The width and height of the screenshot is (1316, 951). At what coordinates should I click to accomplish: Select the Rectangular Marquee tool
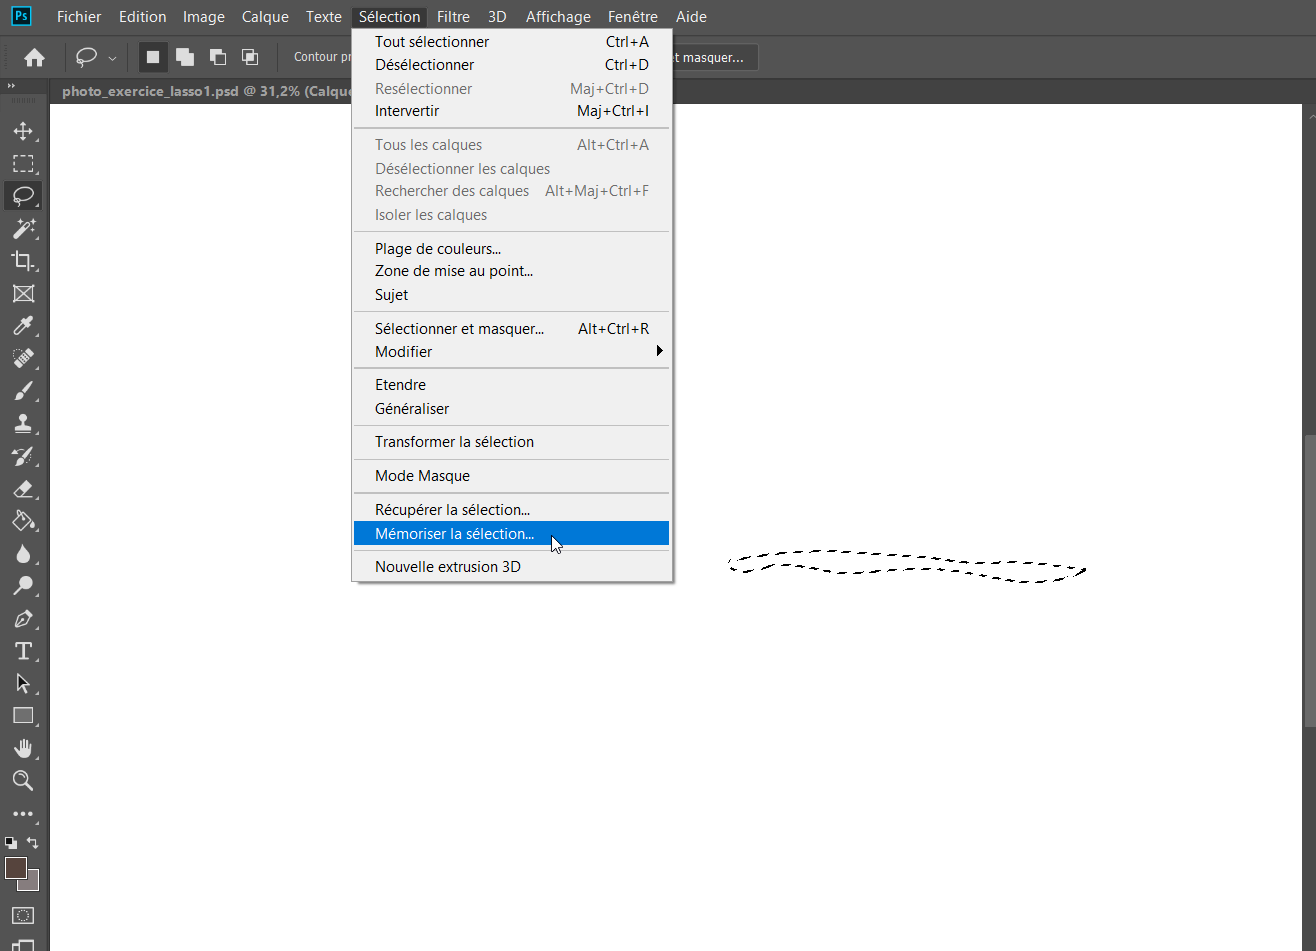tap(23, 163)
